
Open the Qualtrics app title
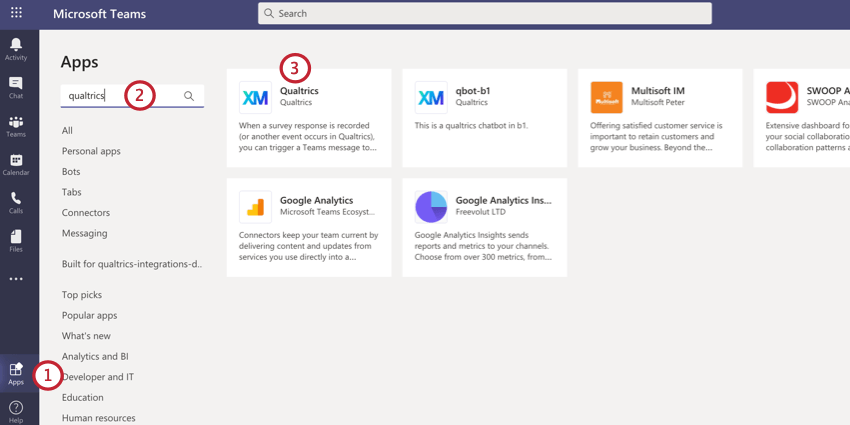point(299,91)
